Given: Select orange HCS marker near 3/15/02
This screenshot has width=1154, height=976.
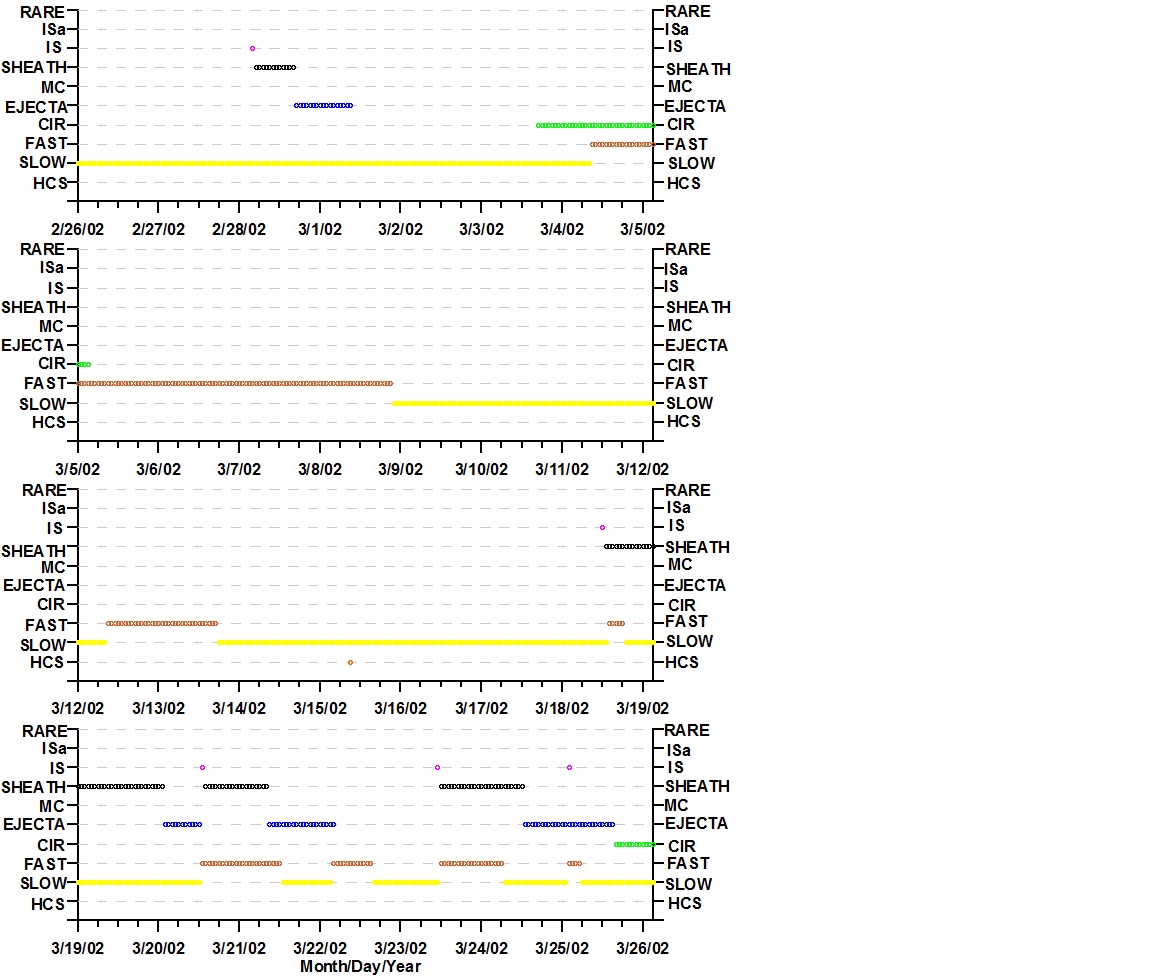Looking at the screenshot, I should click(350, 662).
